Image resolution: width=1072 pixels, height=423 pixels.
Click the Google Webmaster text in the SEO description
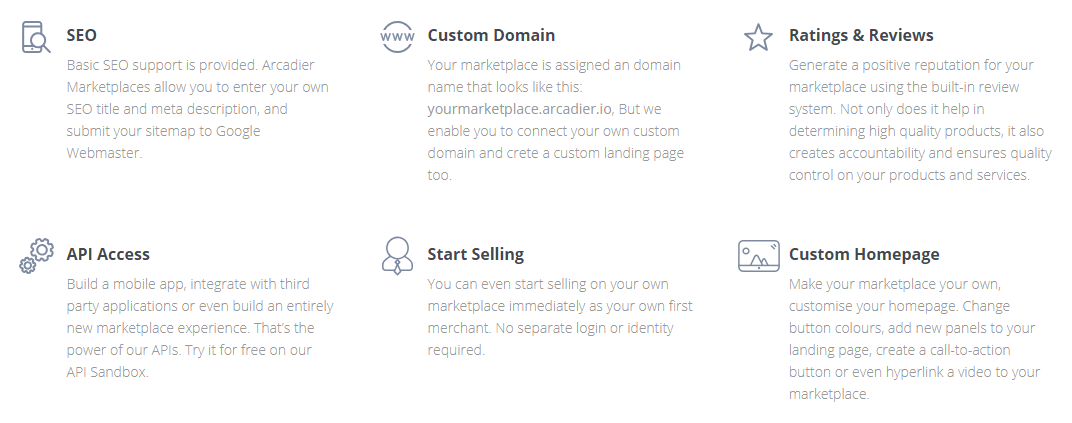click(163, 141)
